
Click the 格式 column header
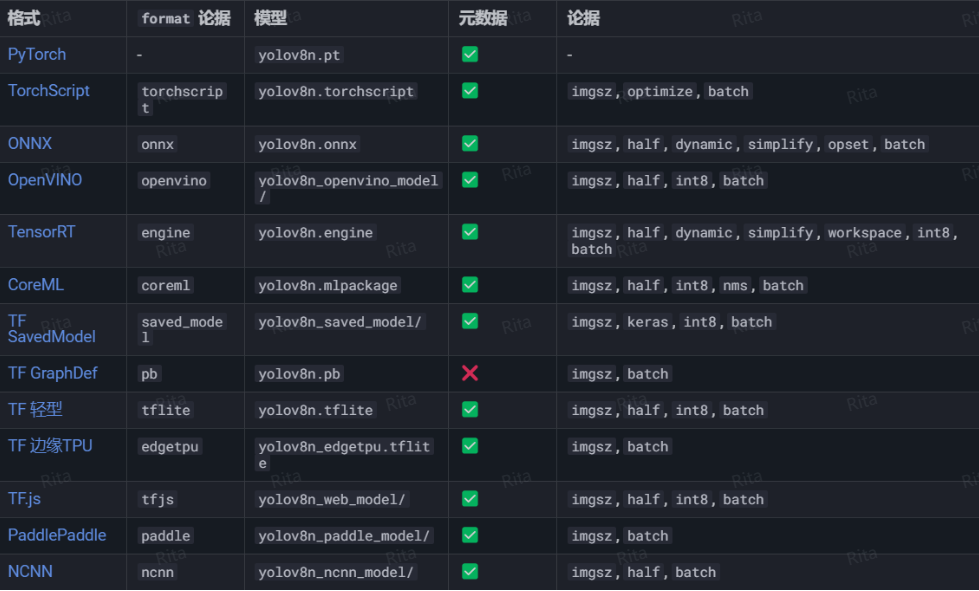pos(24,18)
